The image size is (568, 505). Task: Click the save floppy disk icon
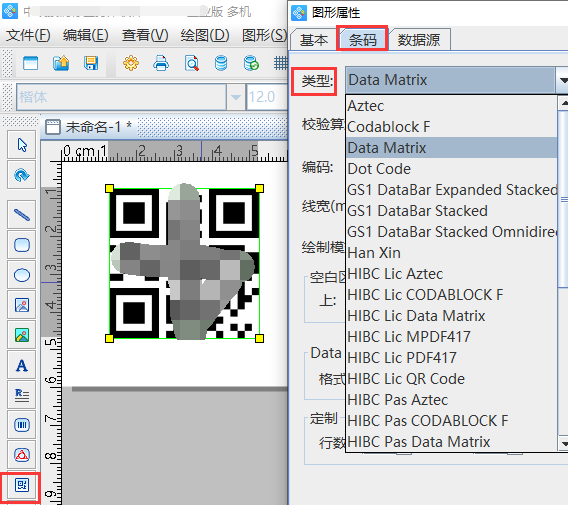click(91, 63)
